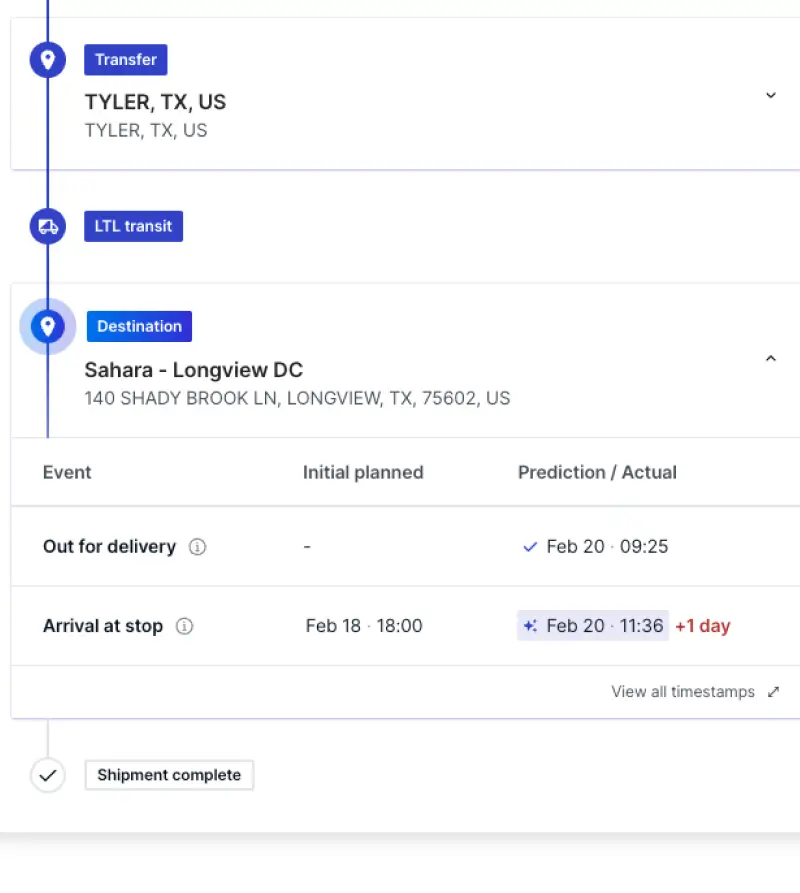Open View all timestamps link
Viewport: 800px width, 893px height.
[683, 692]
